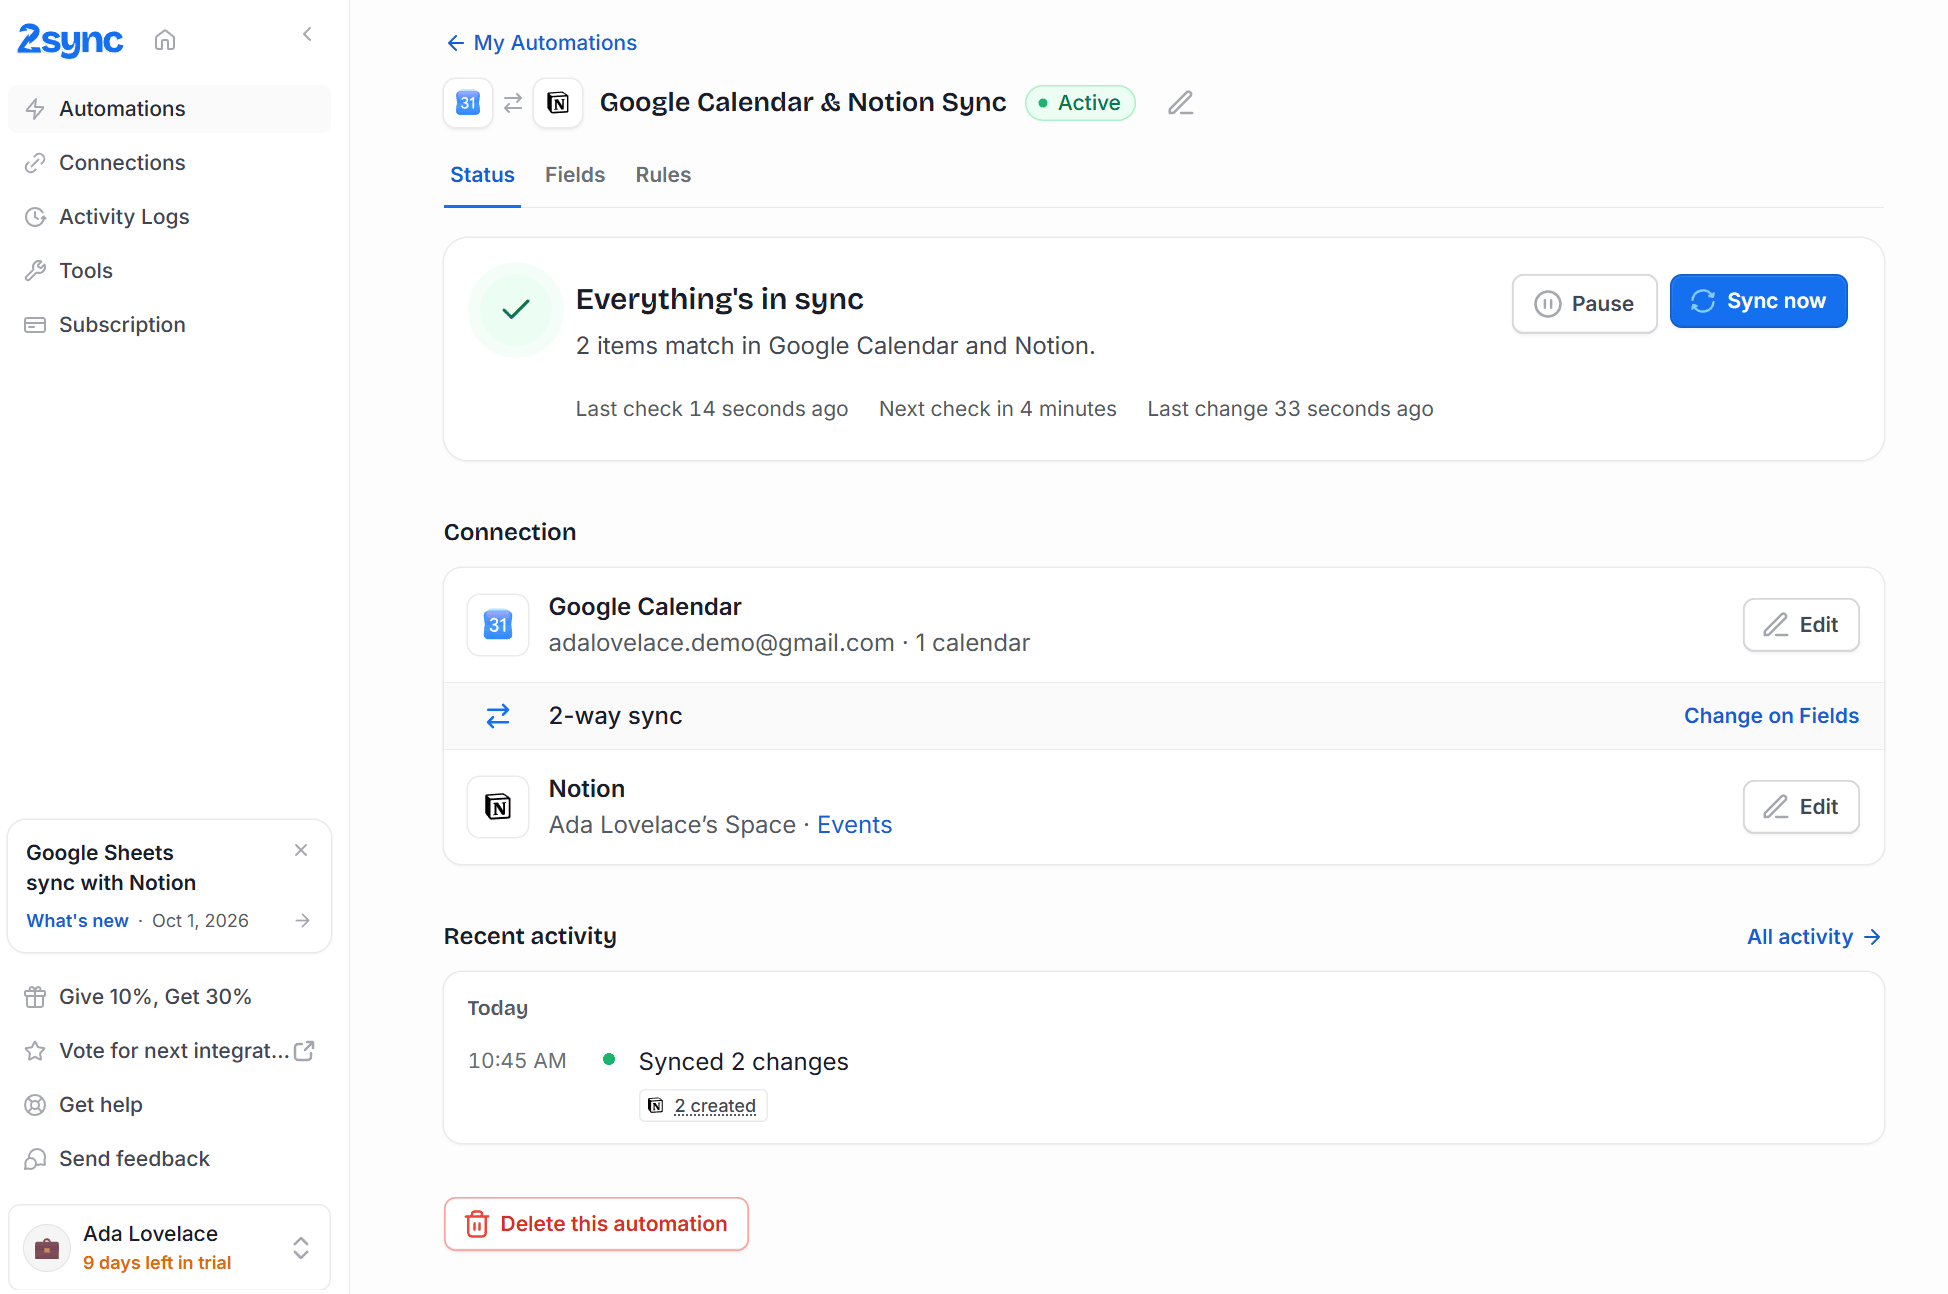Click the arrow on the announcement card

pyautogui.click(x=303, y=921)
